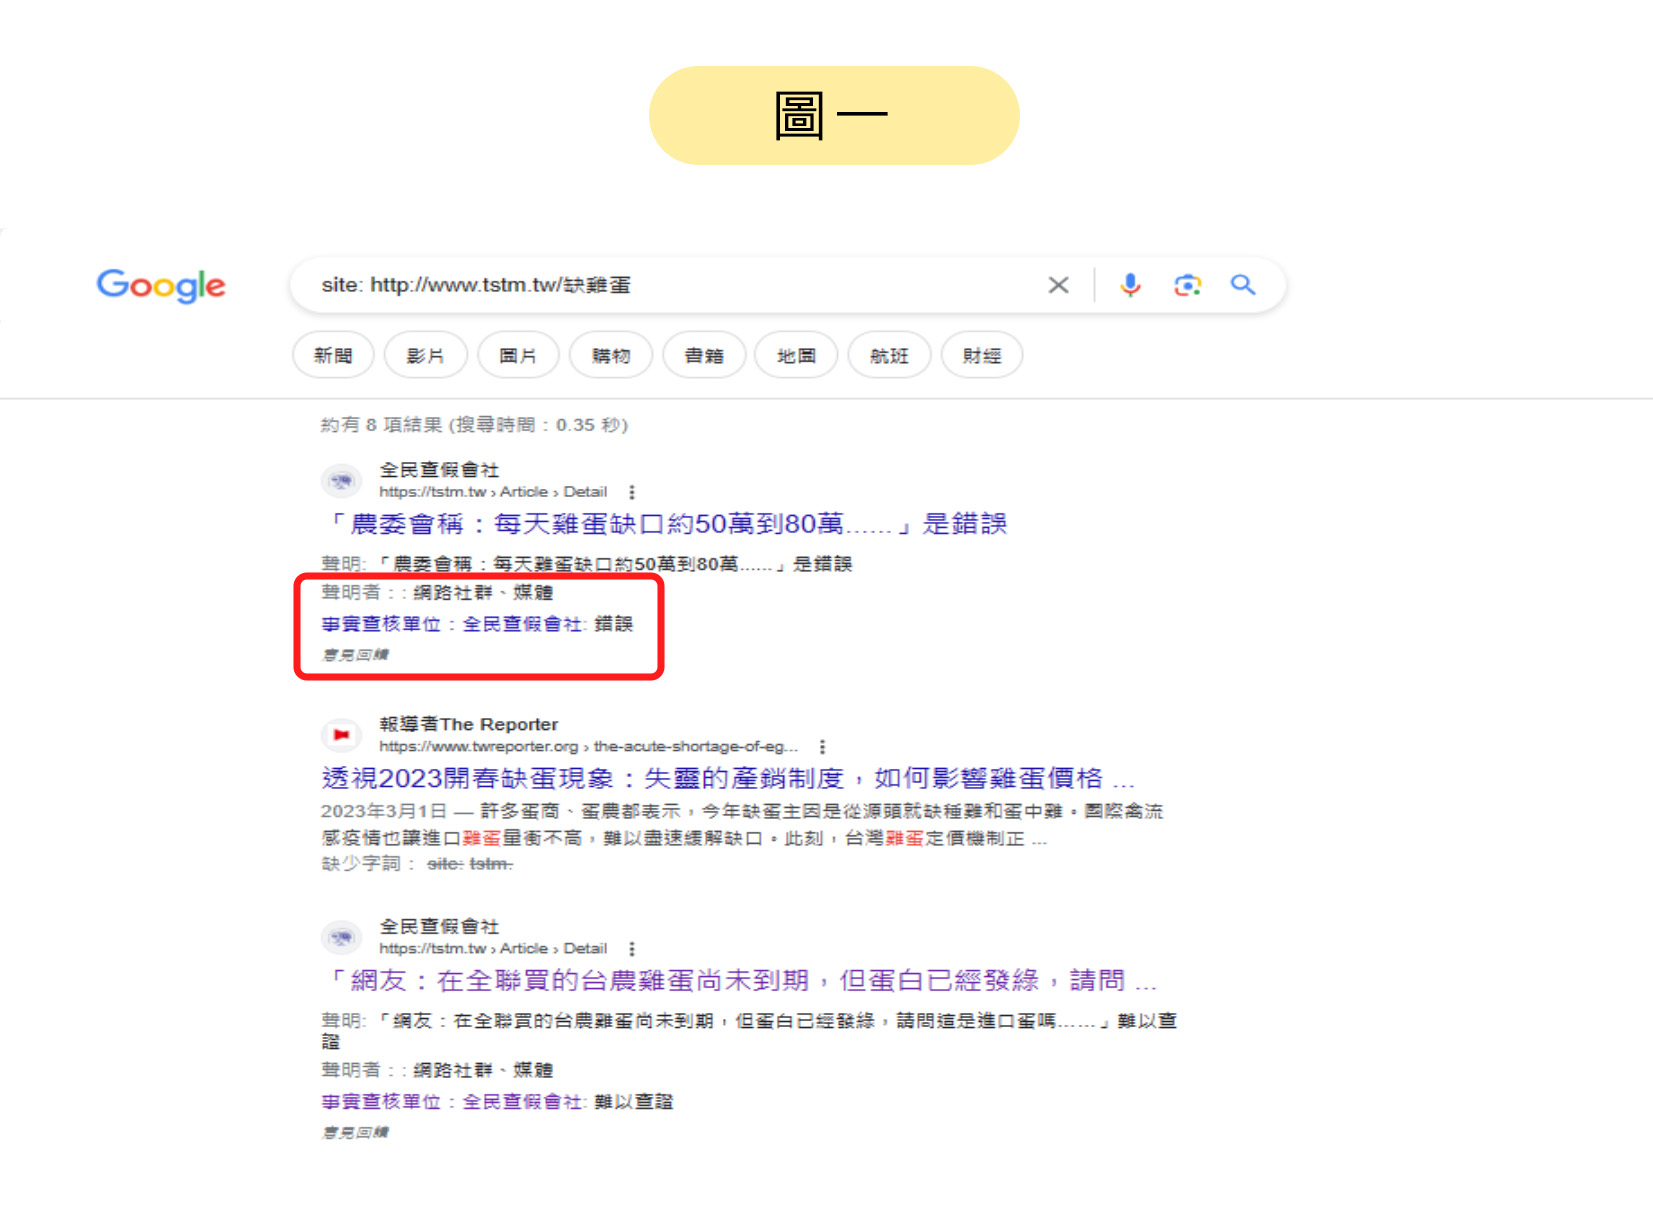Start voice search with microphone icon

(1130, 285)
